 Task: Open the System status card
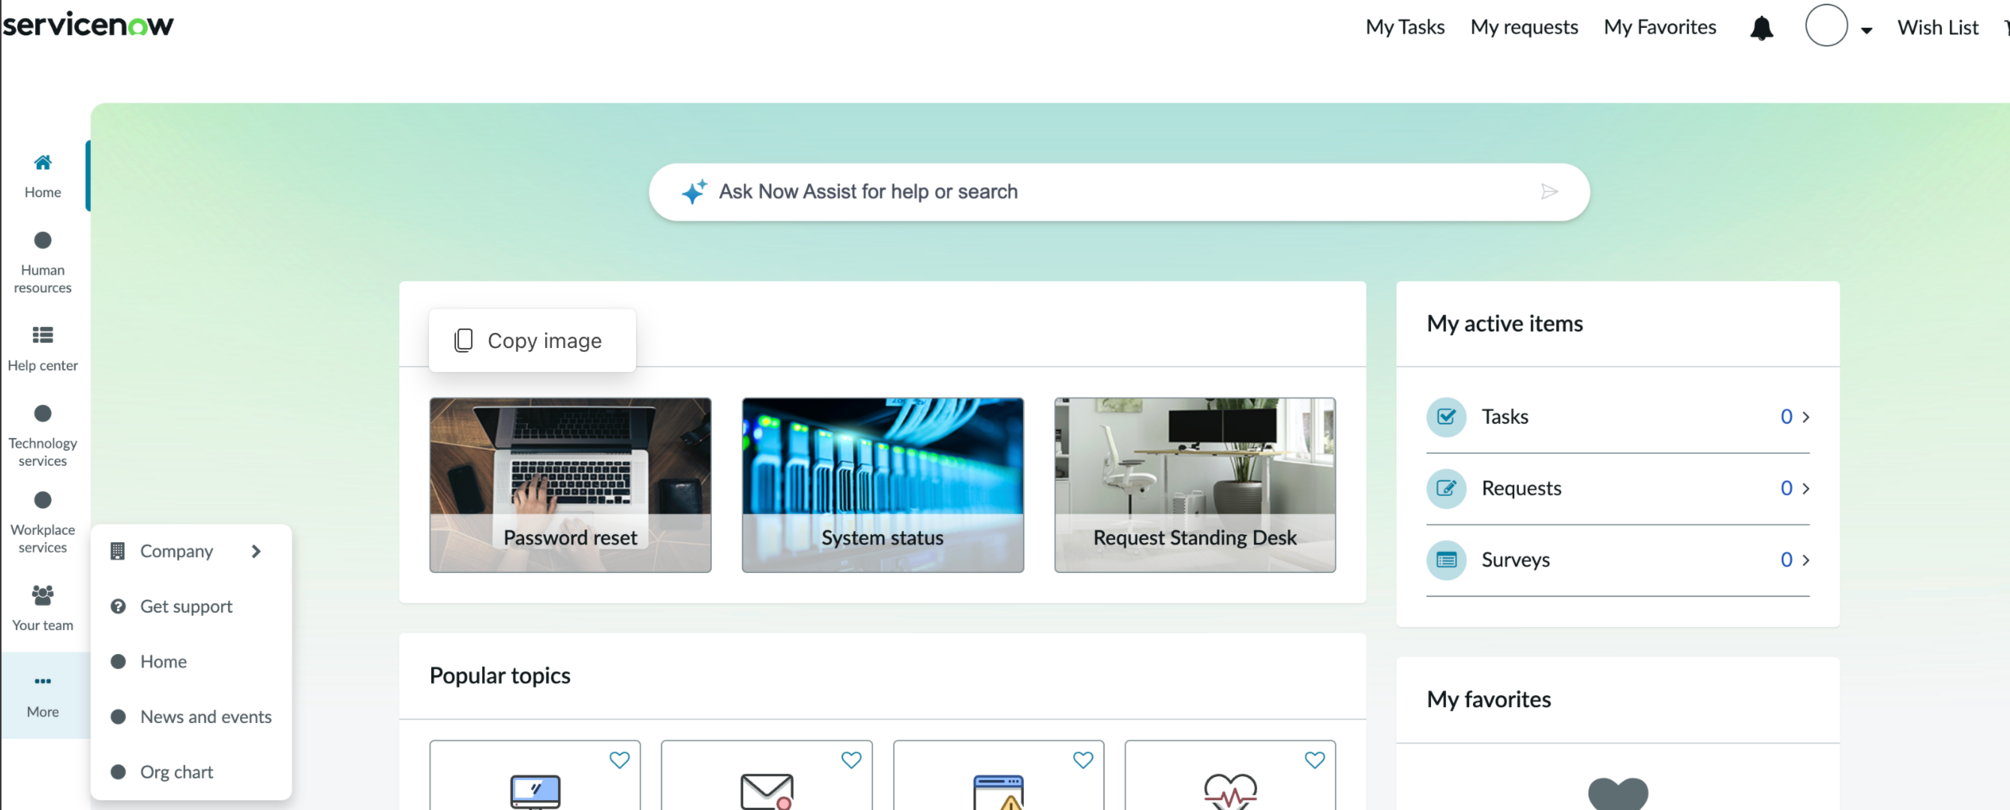pos(882,485)
